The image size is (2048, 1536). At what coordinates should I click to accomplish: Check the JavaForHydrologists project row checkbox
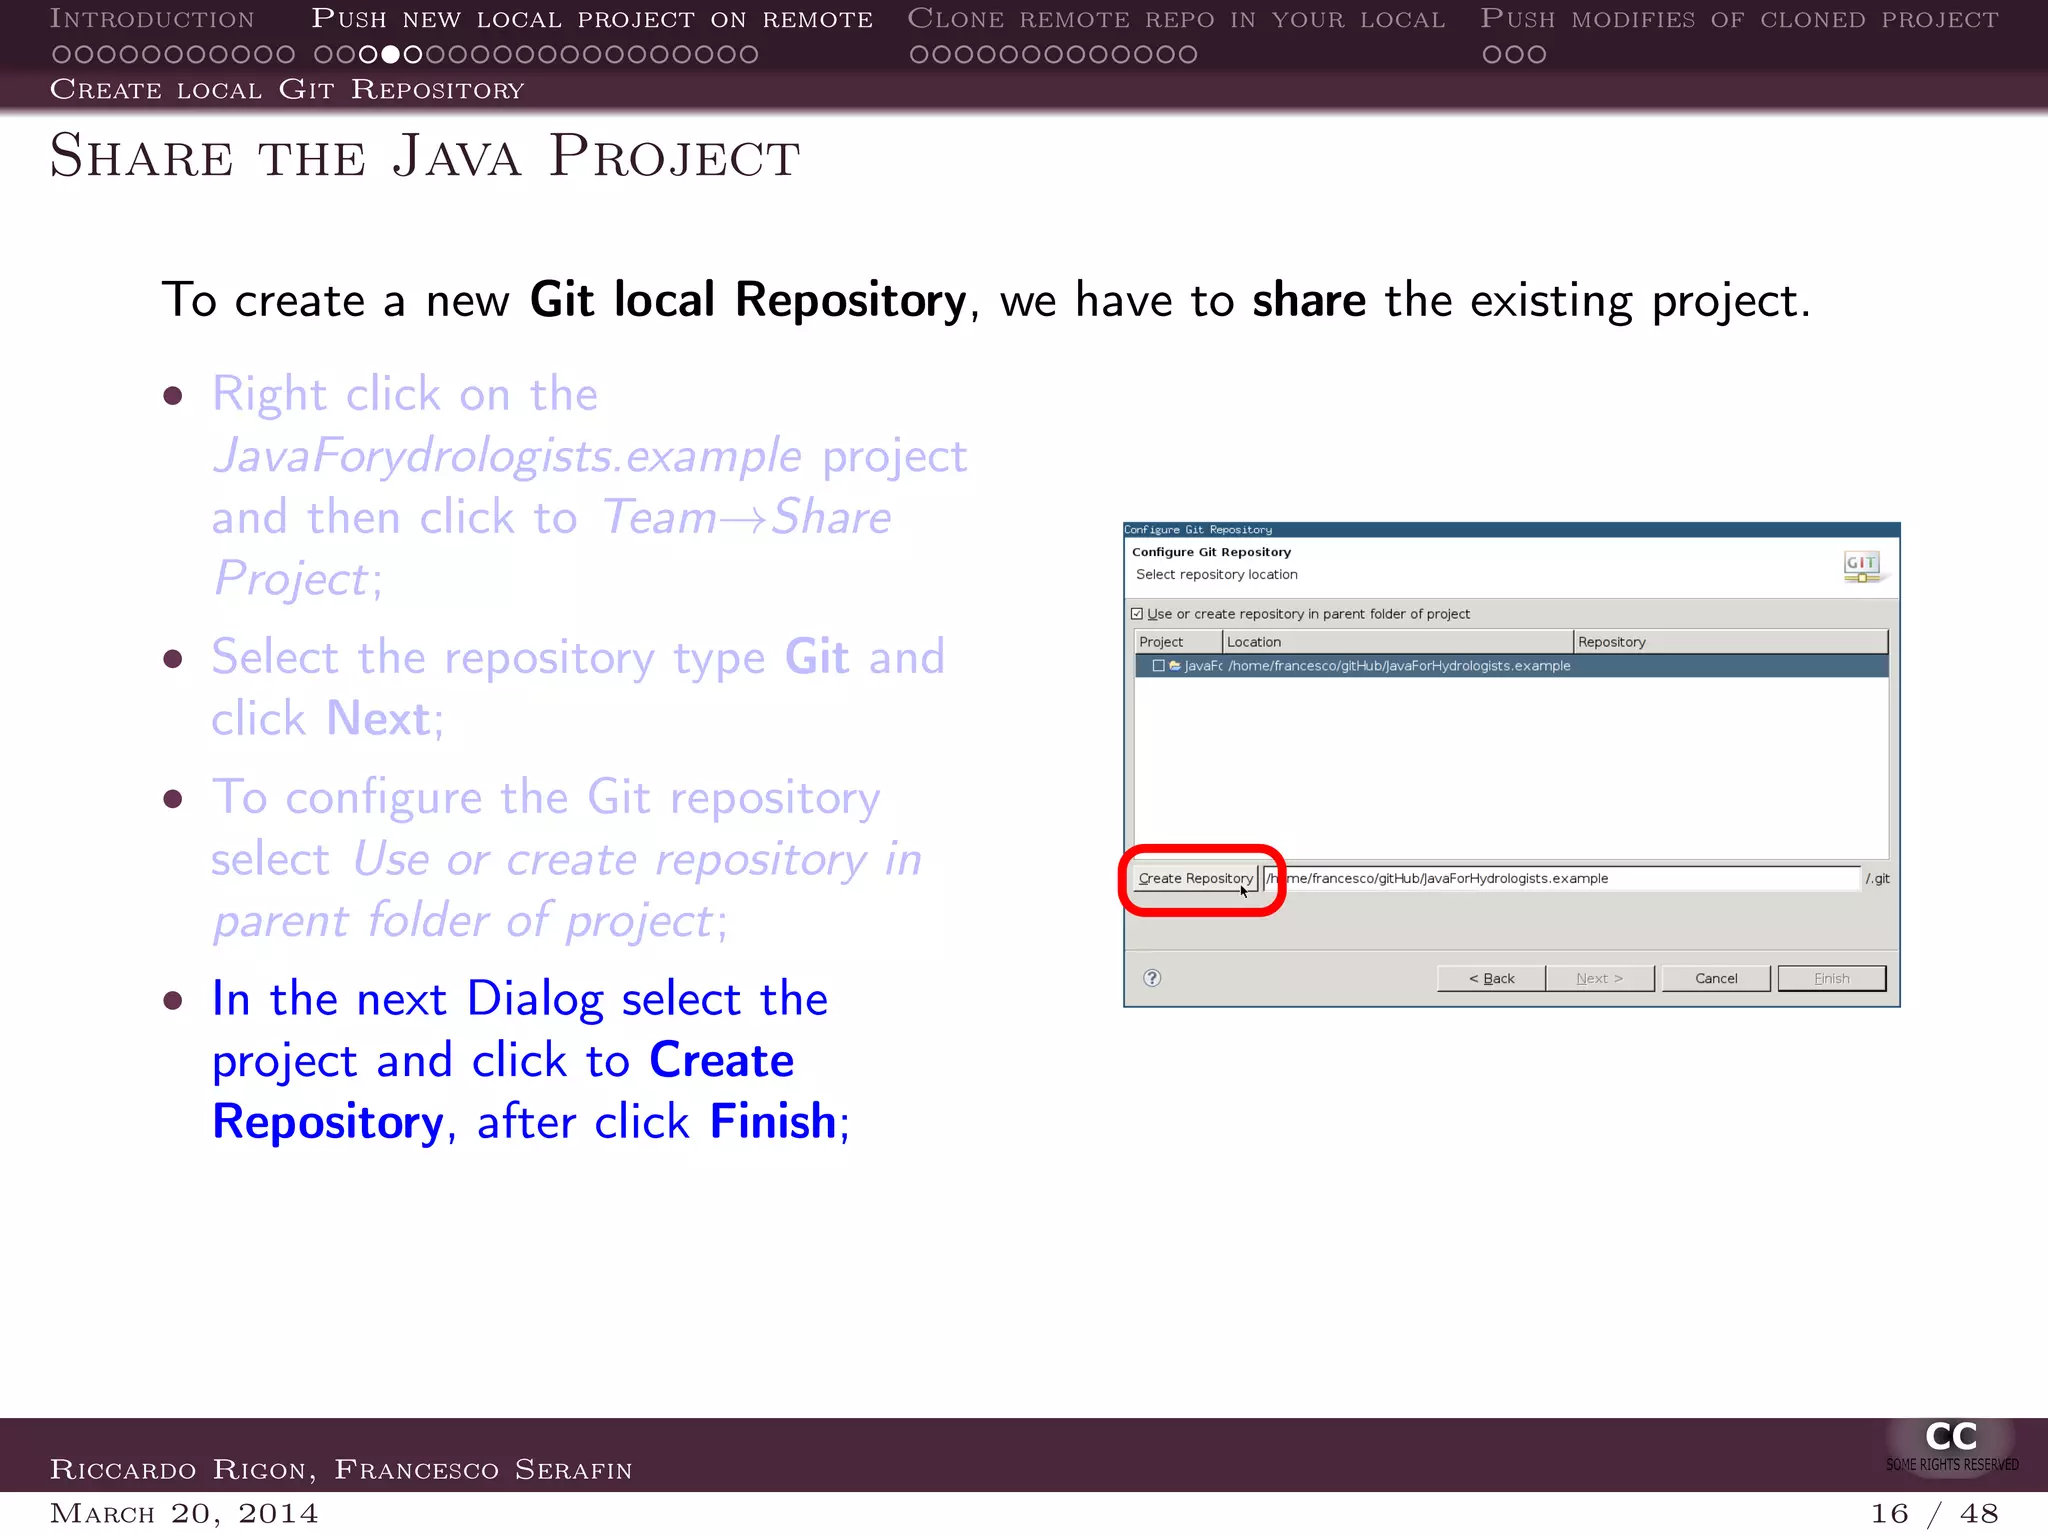(1158, 666)
